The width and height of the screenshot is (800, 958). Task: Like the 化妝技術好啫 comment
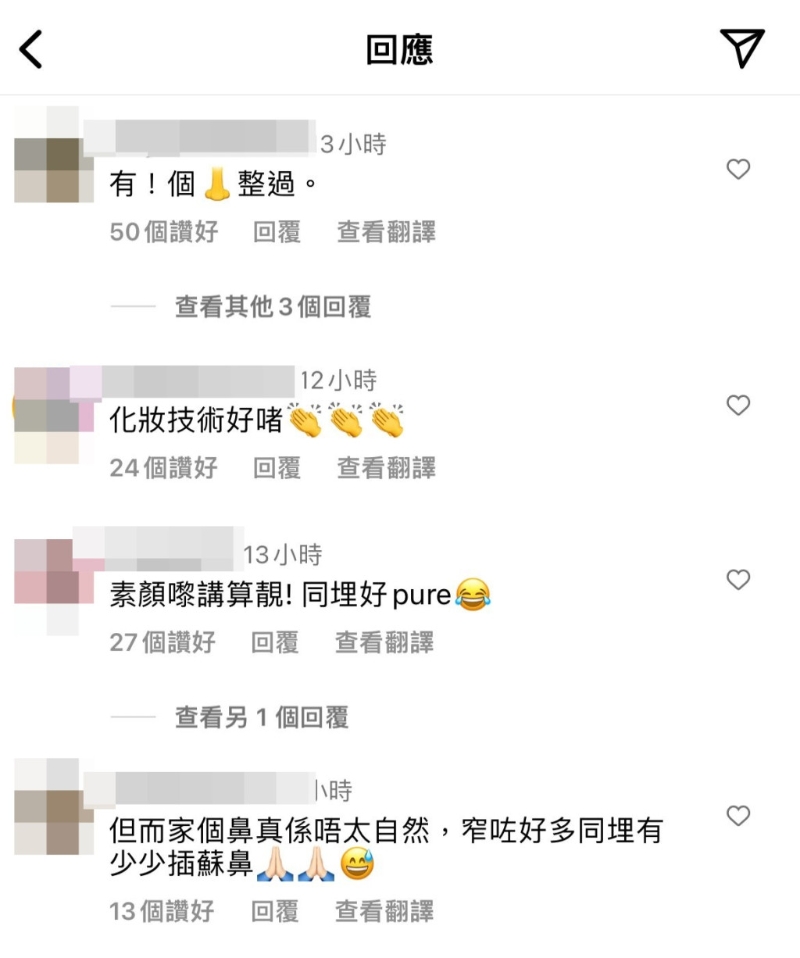[738, 404]
